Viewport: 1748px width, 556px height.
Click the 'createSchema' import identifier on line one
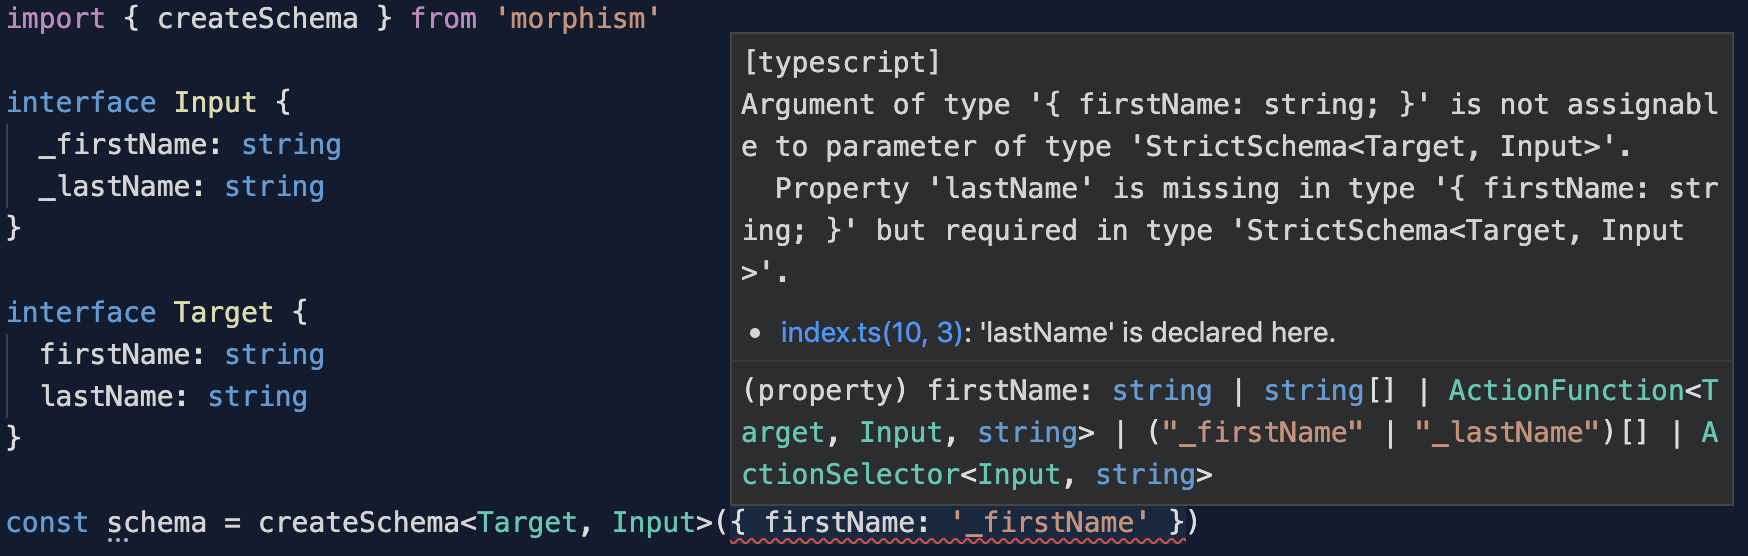pyautogui.click(x=257, y=18)
